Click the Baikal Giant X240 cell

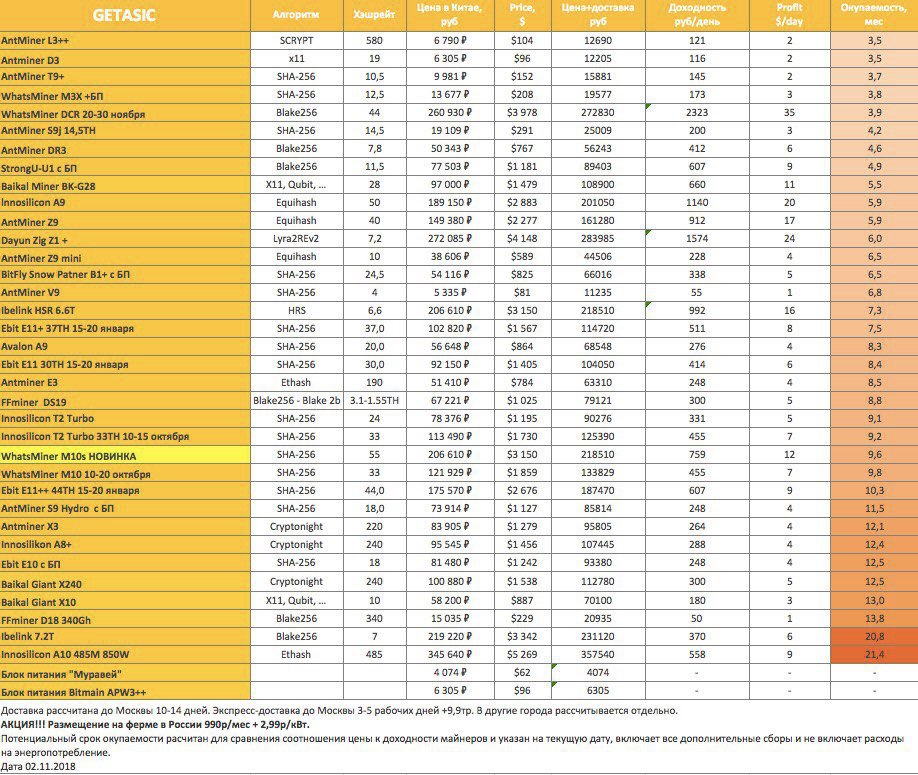point(125,583)
